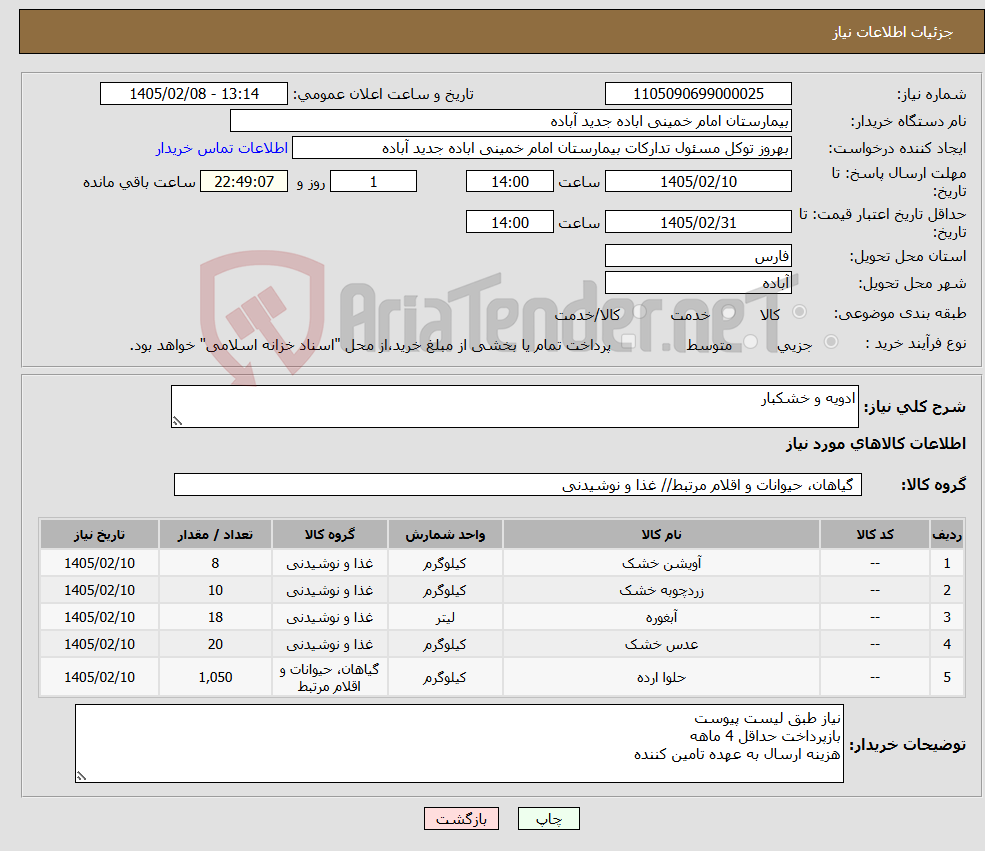Click the گیاهان، حیوانات و اقلام مرتبط group cell
985x851 pixels.
330,677
